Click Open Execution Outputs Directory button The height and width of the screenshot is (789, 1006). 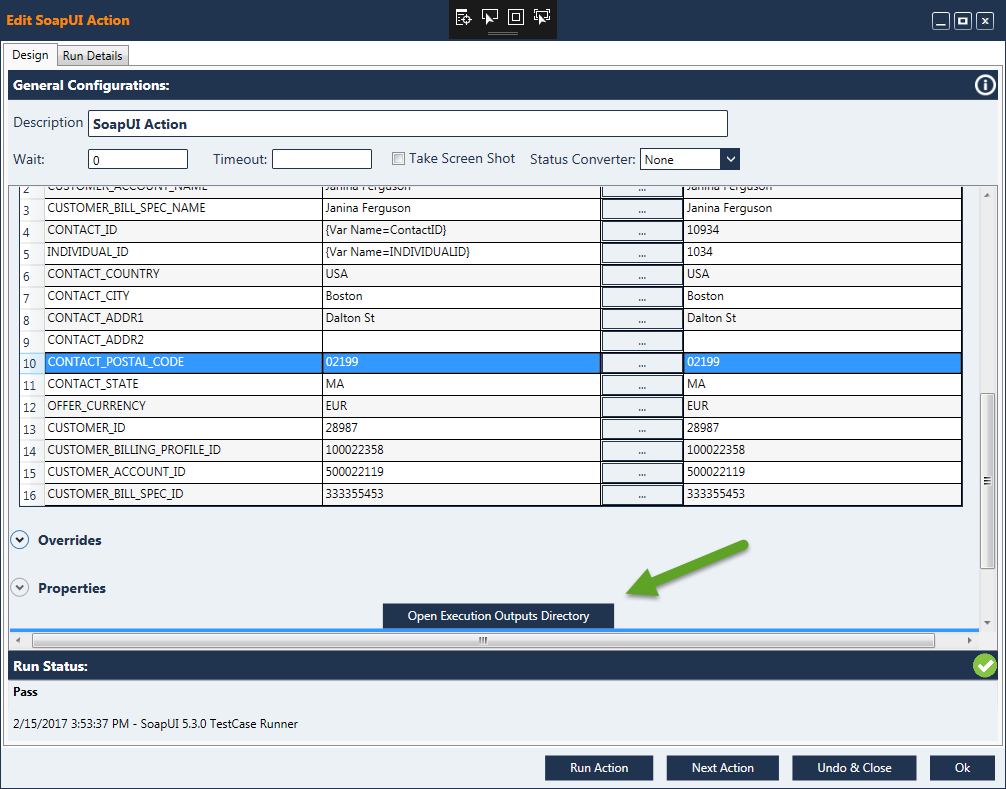[x=499, y=616]
